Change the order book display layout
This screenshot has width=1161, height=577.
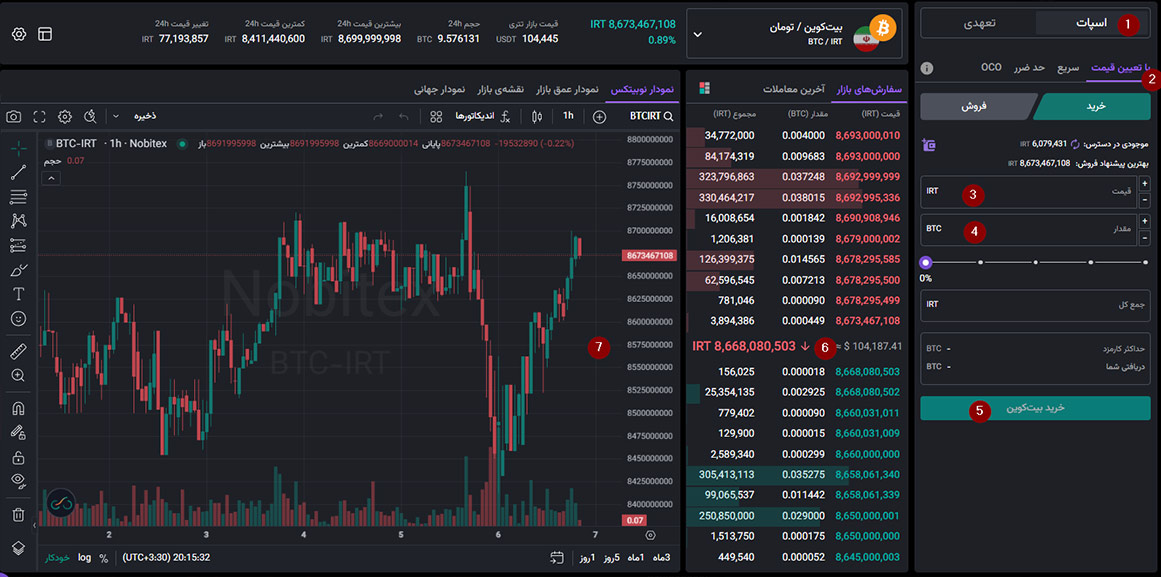coord(703,88)
